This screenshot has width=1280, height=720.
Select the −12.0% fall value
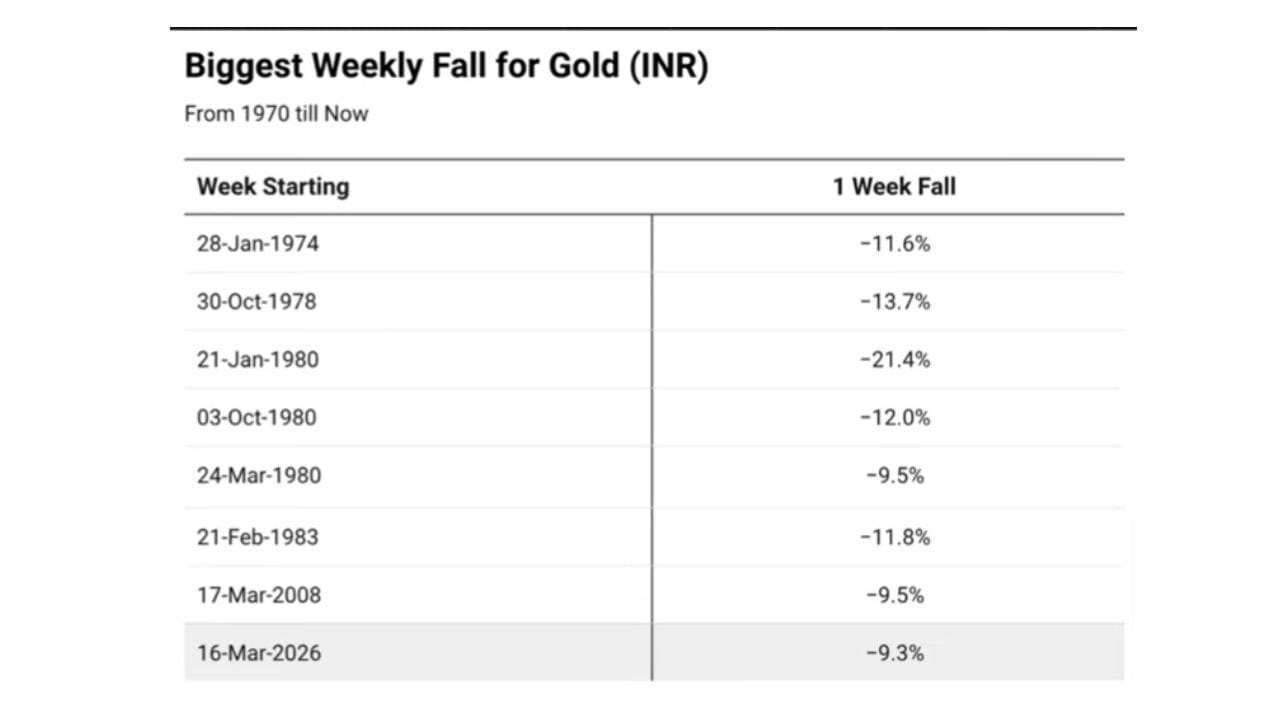pos(895,417)
